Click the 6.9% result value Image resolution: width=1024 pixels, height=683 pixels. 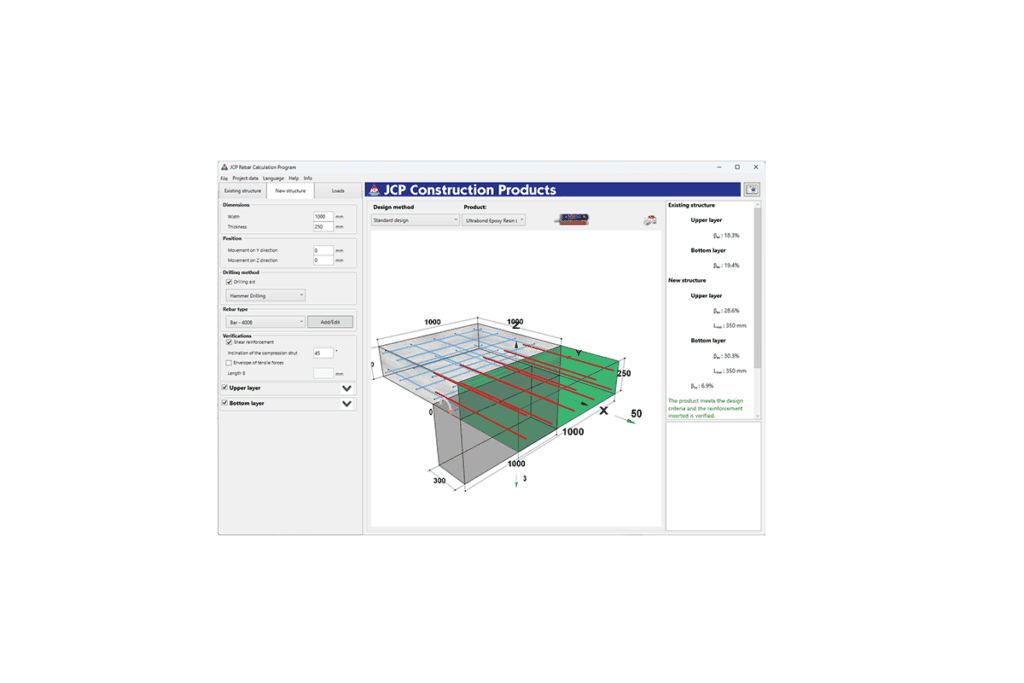click(702, 386)
